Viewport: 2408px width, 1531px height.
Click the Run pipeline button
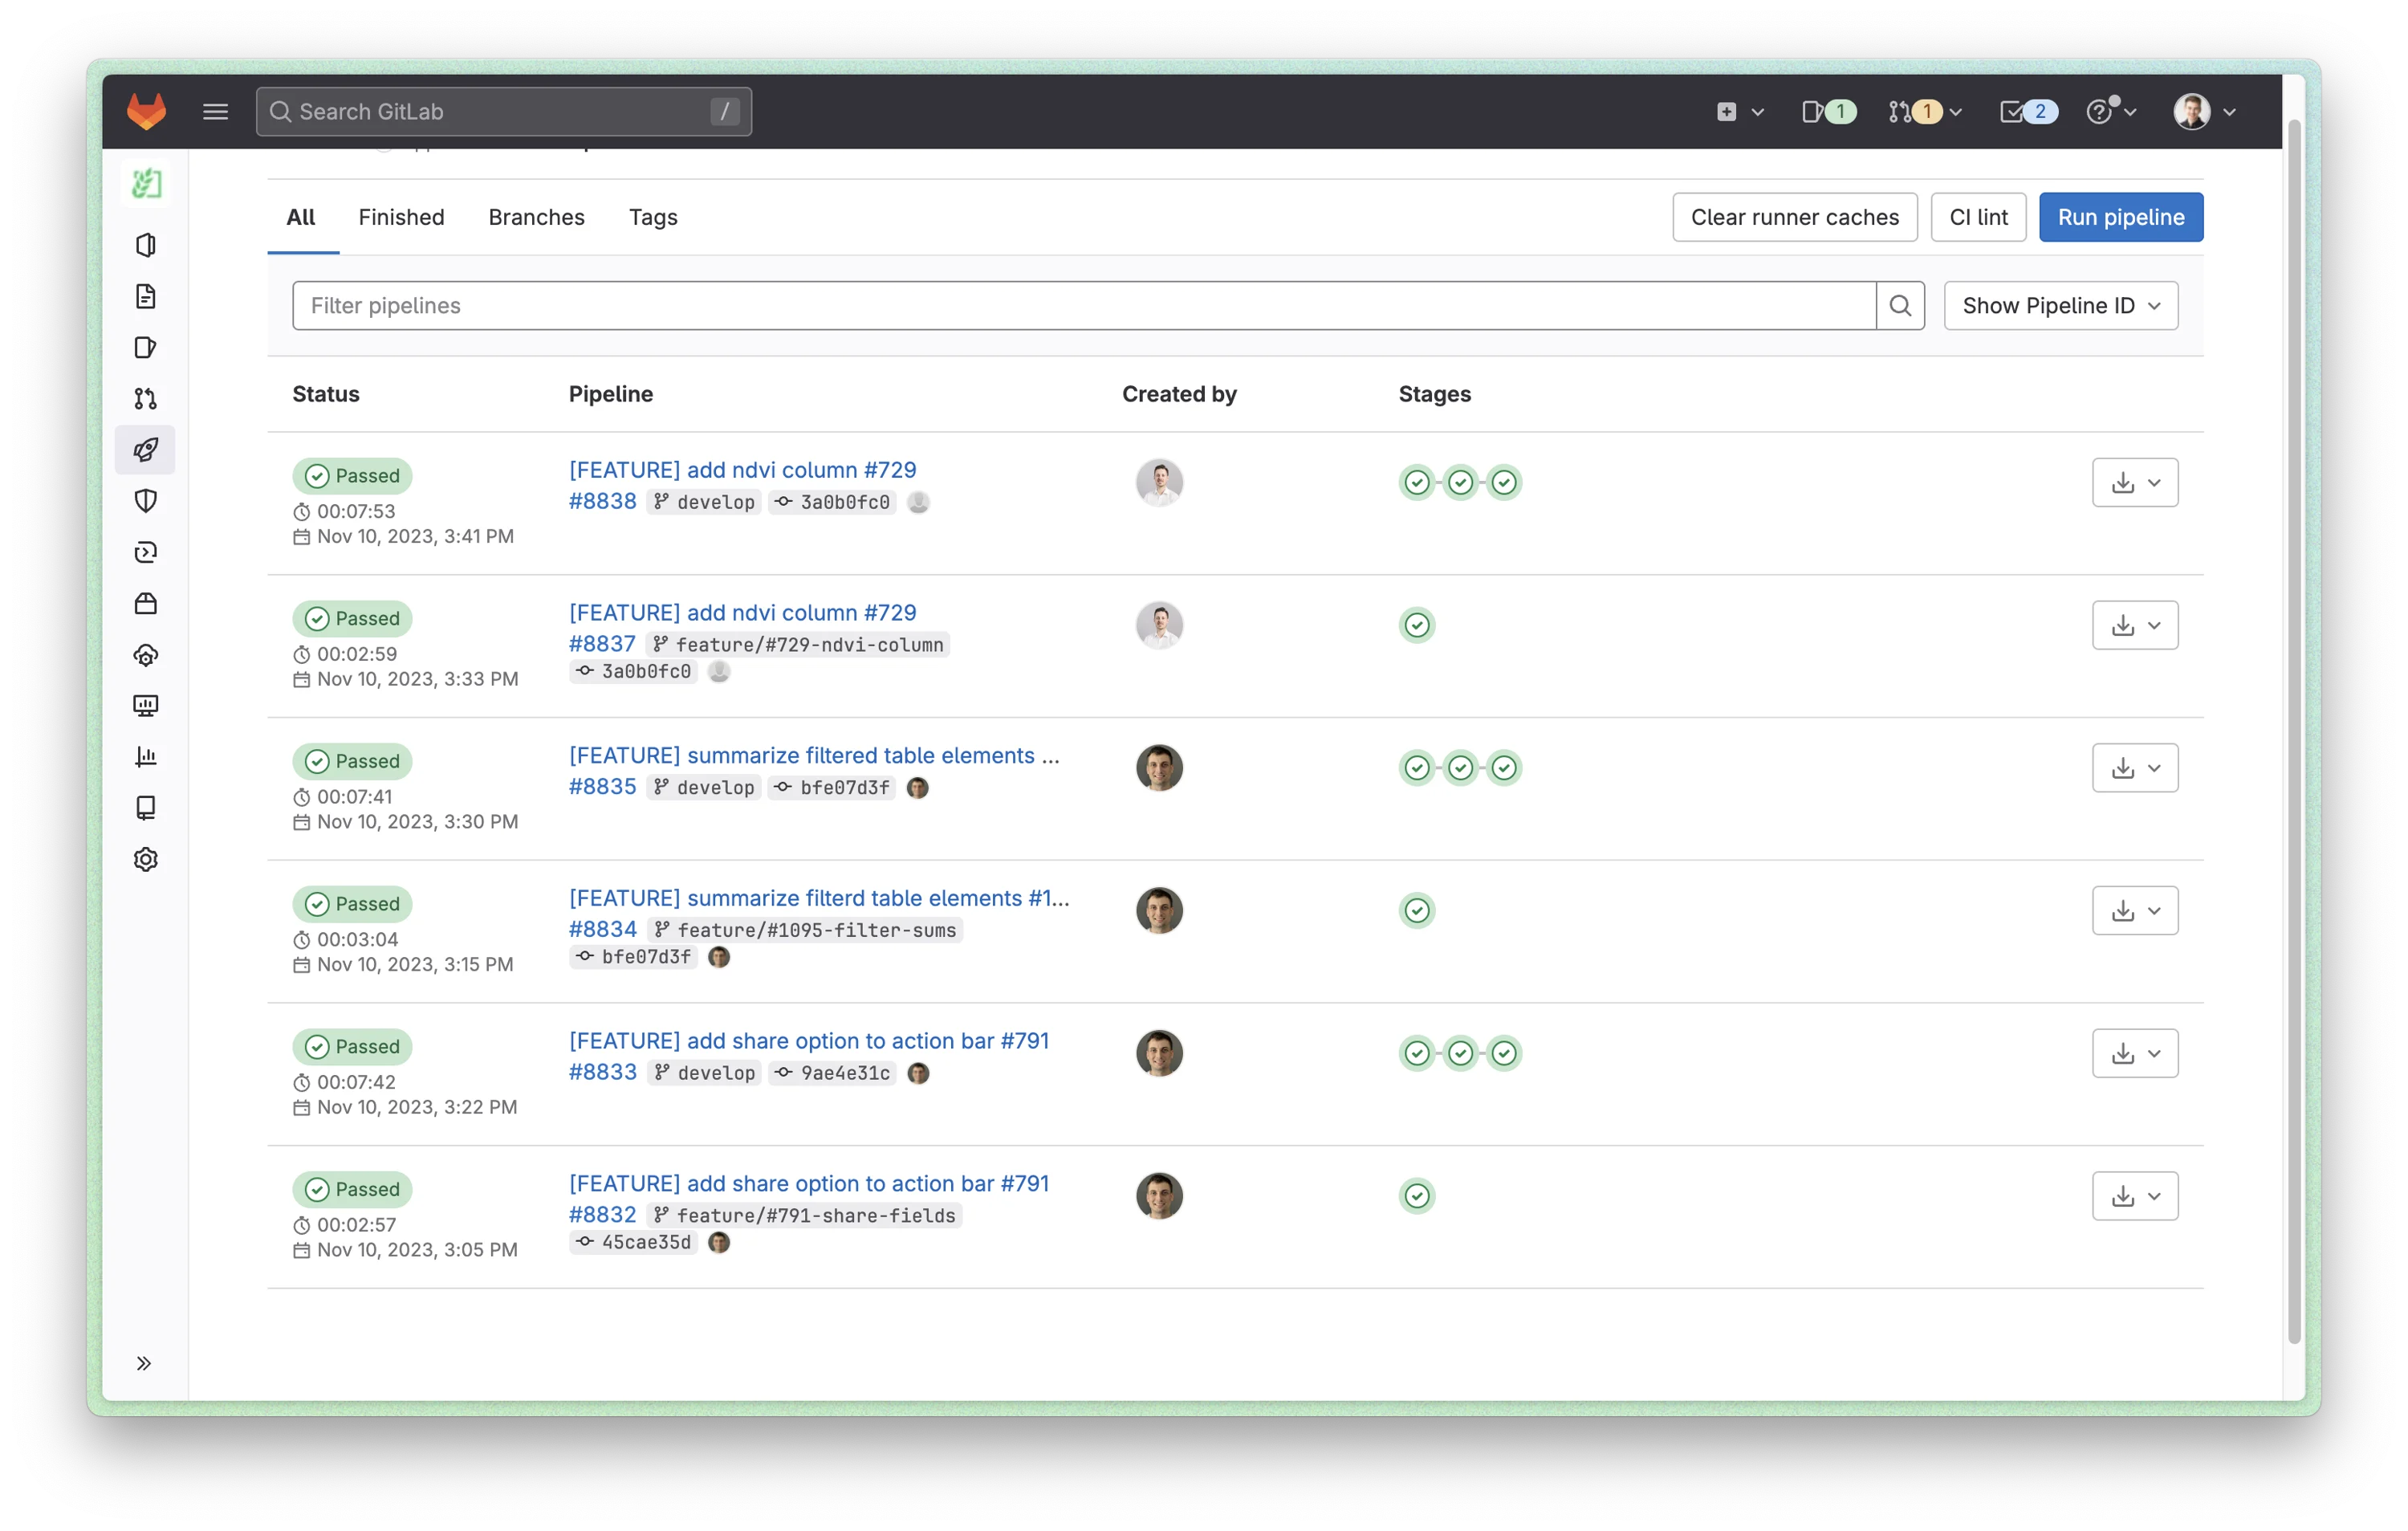point(2120,217)
